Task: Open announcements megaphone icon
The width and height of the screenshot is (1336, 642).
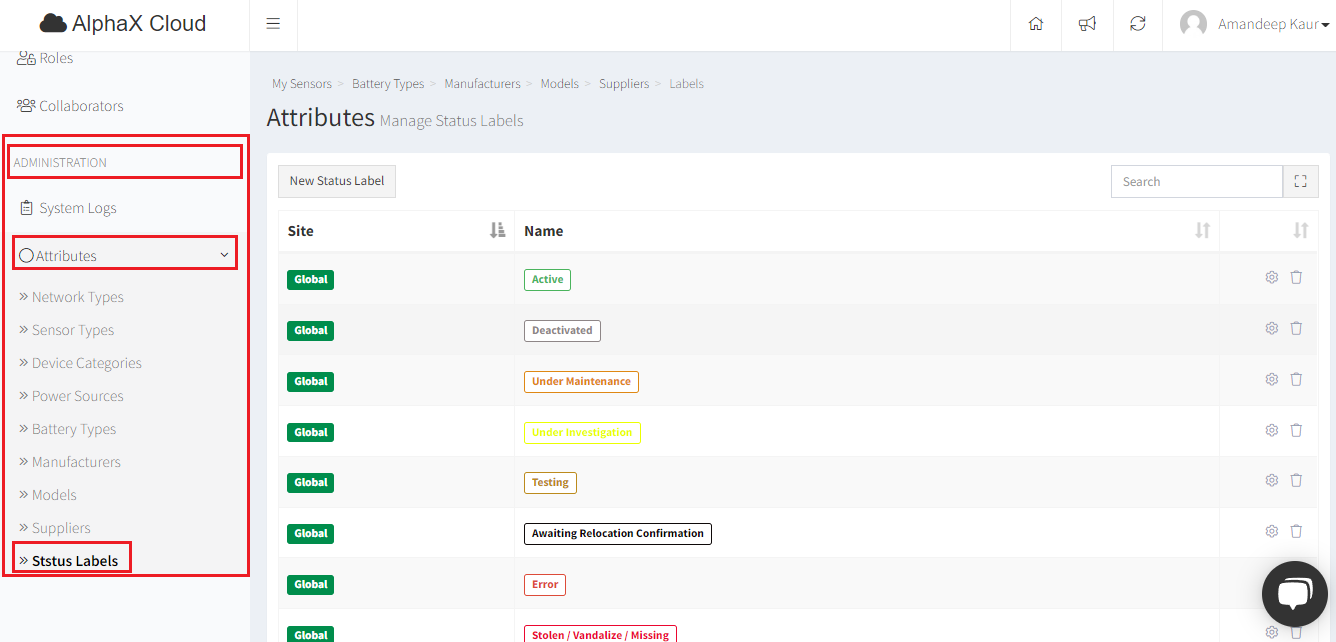Action: click(x=1087, y=24)
